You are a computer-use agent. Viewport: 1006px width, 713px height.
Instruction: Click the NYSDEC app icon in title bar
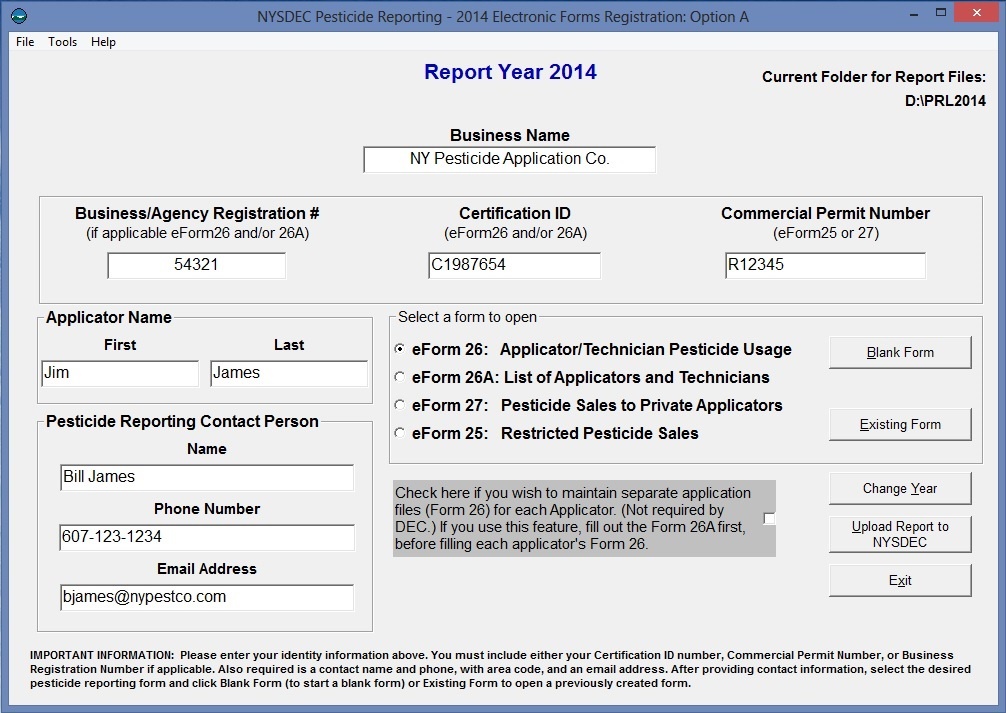19,16
